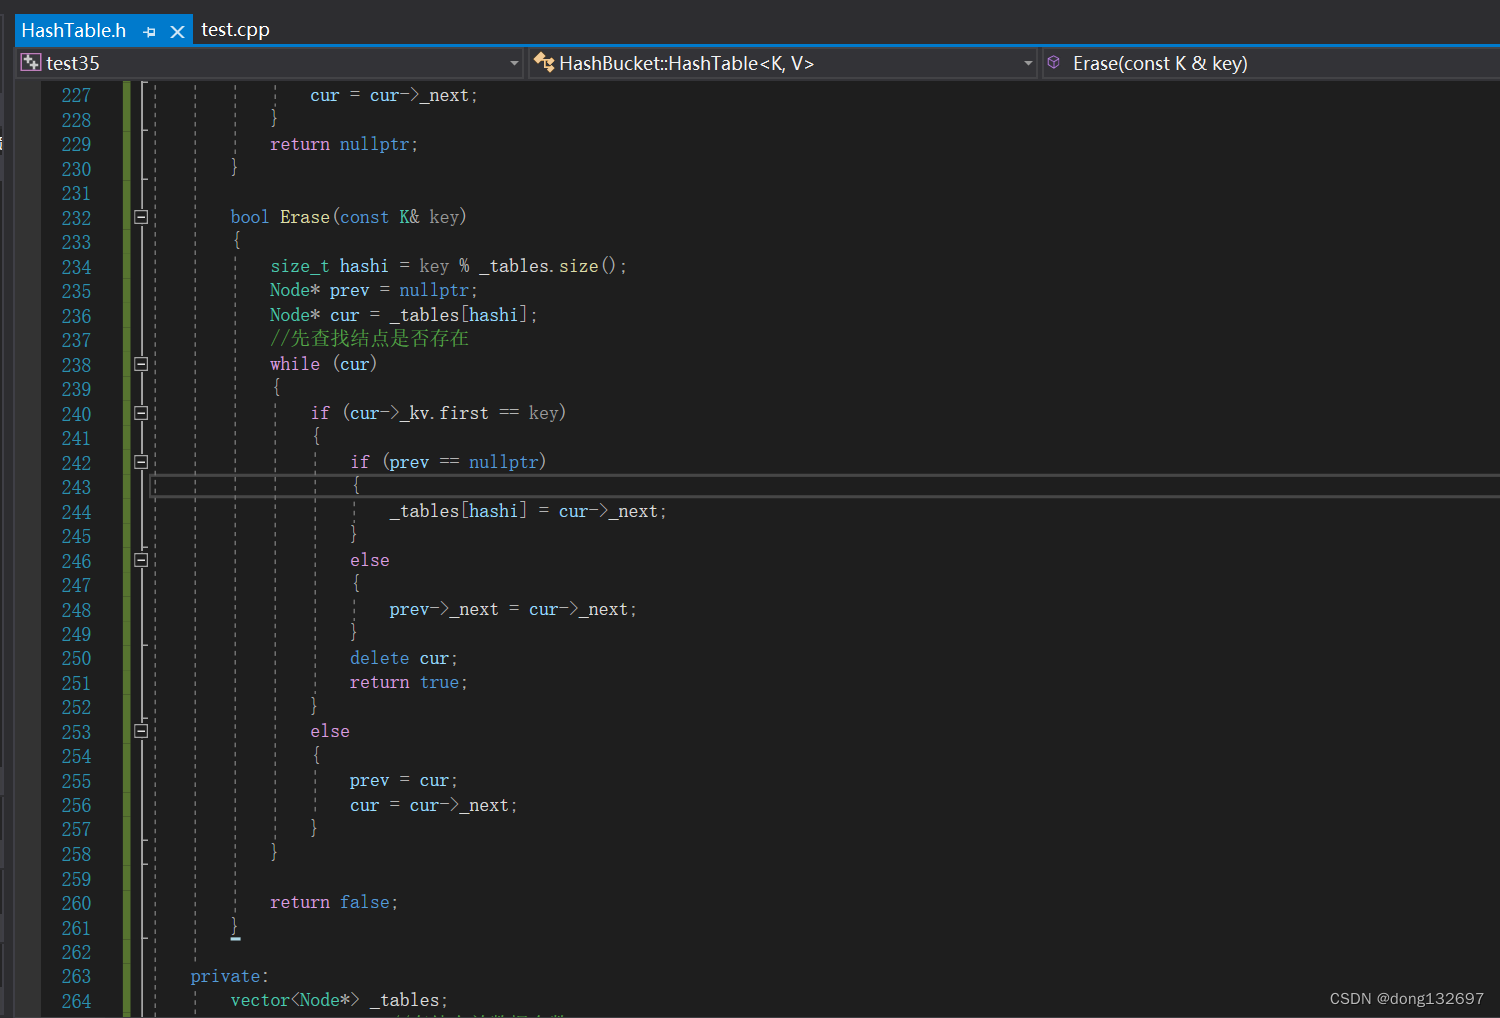Click 'vector<Node*> _tables;' declaration

click(x=339, y=1000)
